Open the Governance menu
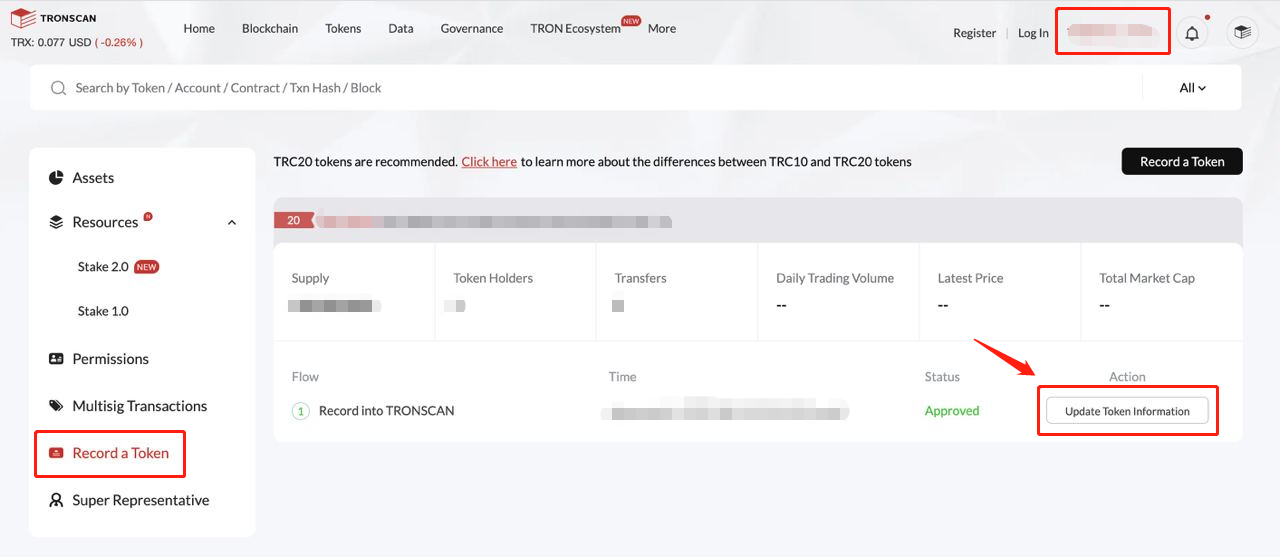 pos(472,29)
